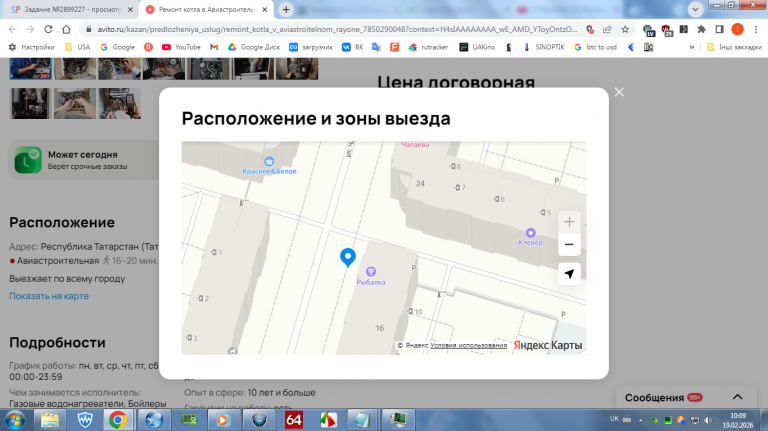Viewport: 768px width, 431px height.
Task: Open the Chrome three-dot menu
Action: (x=756, y=29)
